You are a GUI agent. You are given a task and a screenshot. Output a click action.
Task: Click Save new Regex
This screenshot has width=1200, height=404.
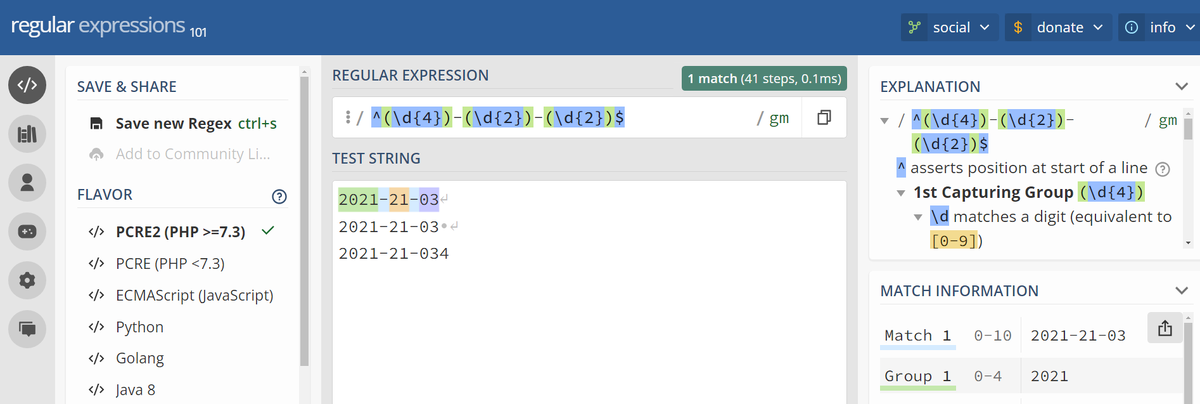coord(183,124)
